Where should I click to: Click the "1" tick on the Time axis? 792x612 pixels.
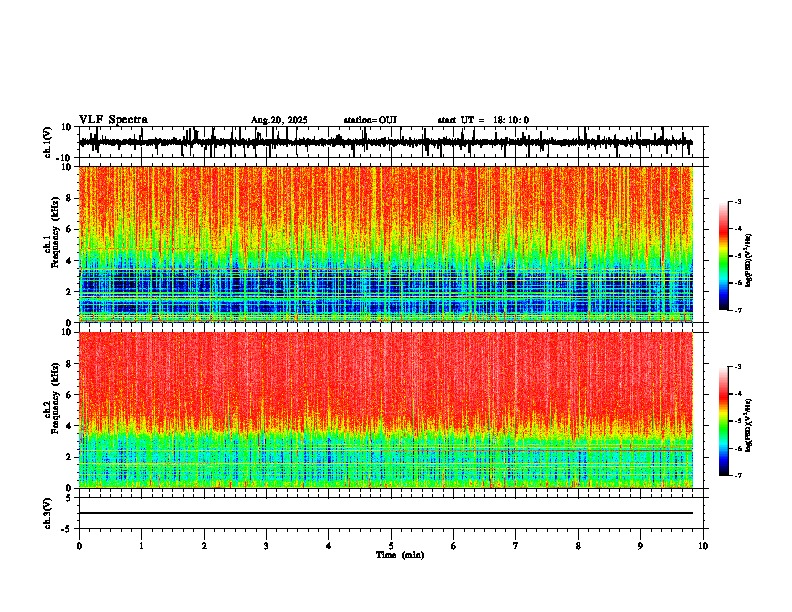pyautogui.click(x=141, y=546)
